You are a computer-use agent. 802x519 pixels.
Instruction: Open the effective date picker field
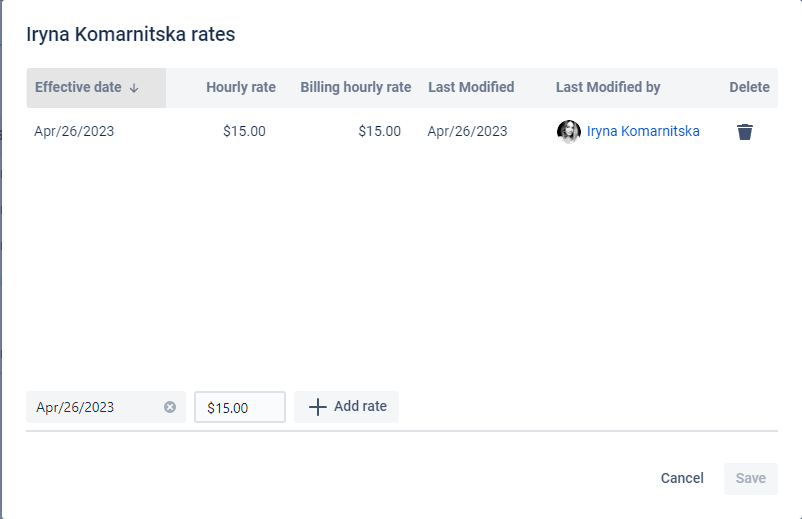(x=95, y=407)
